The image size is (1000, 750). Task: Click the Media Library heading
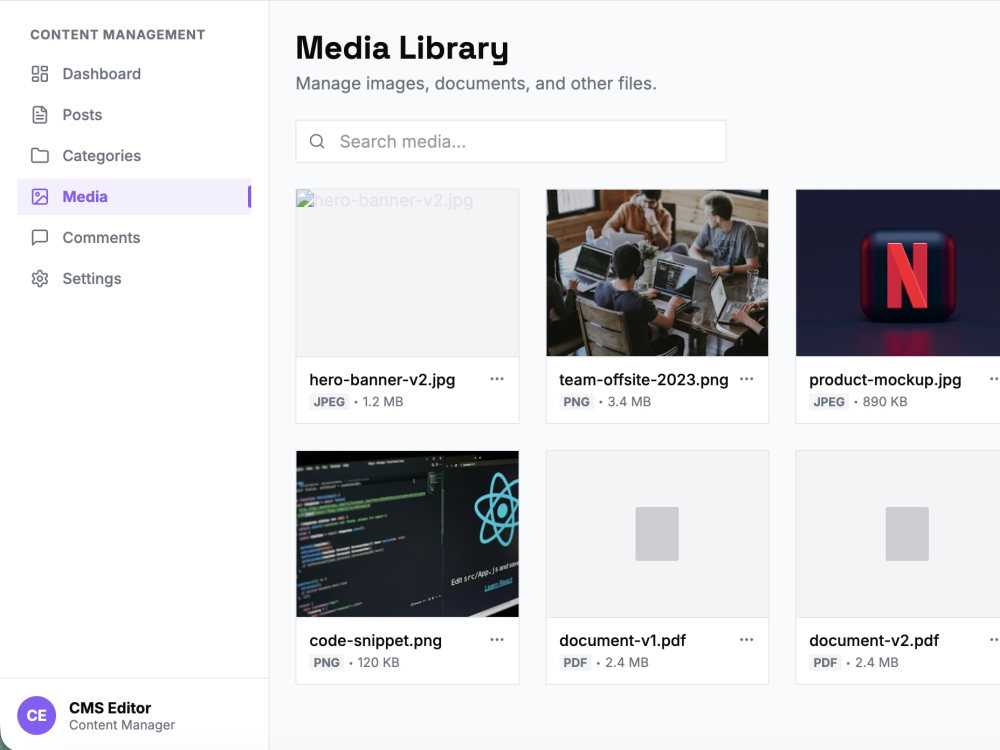point(402,48)
